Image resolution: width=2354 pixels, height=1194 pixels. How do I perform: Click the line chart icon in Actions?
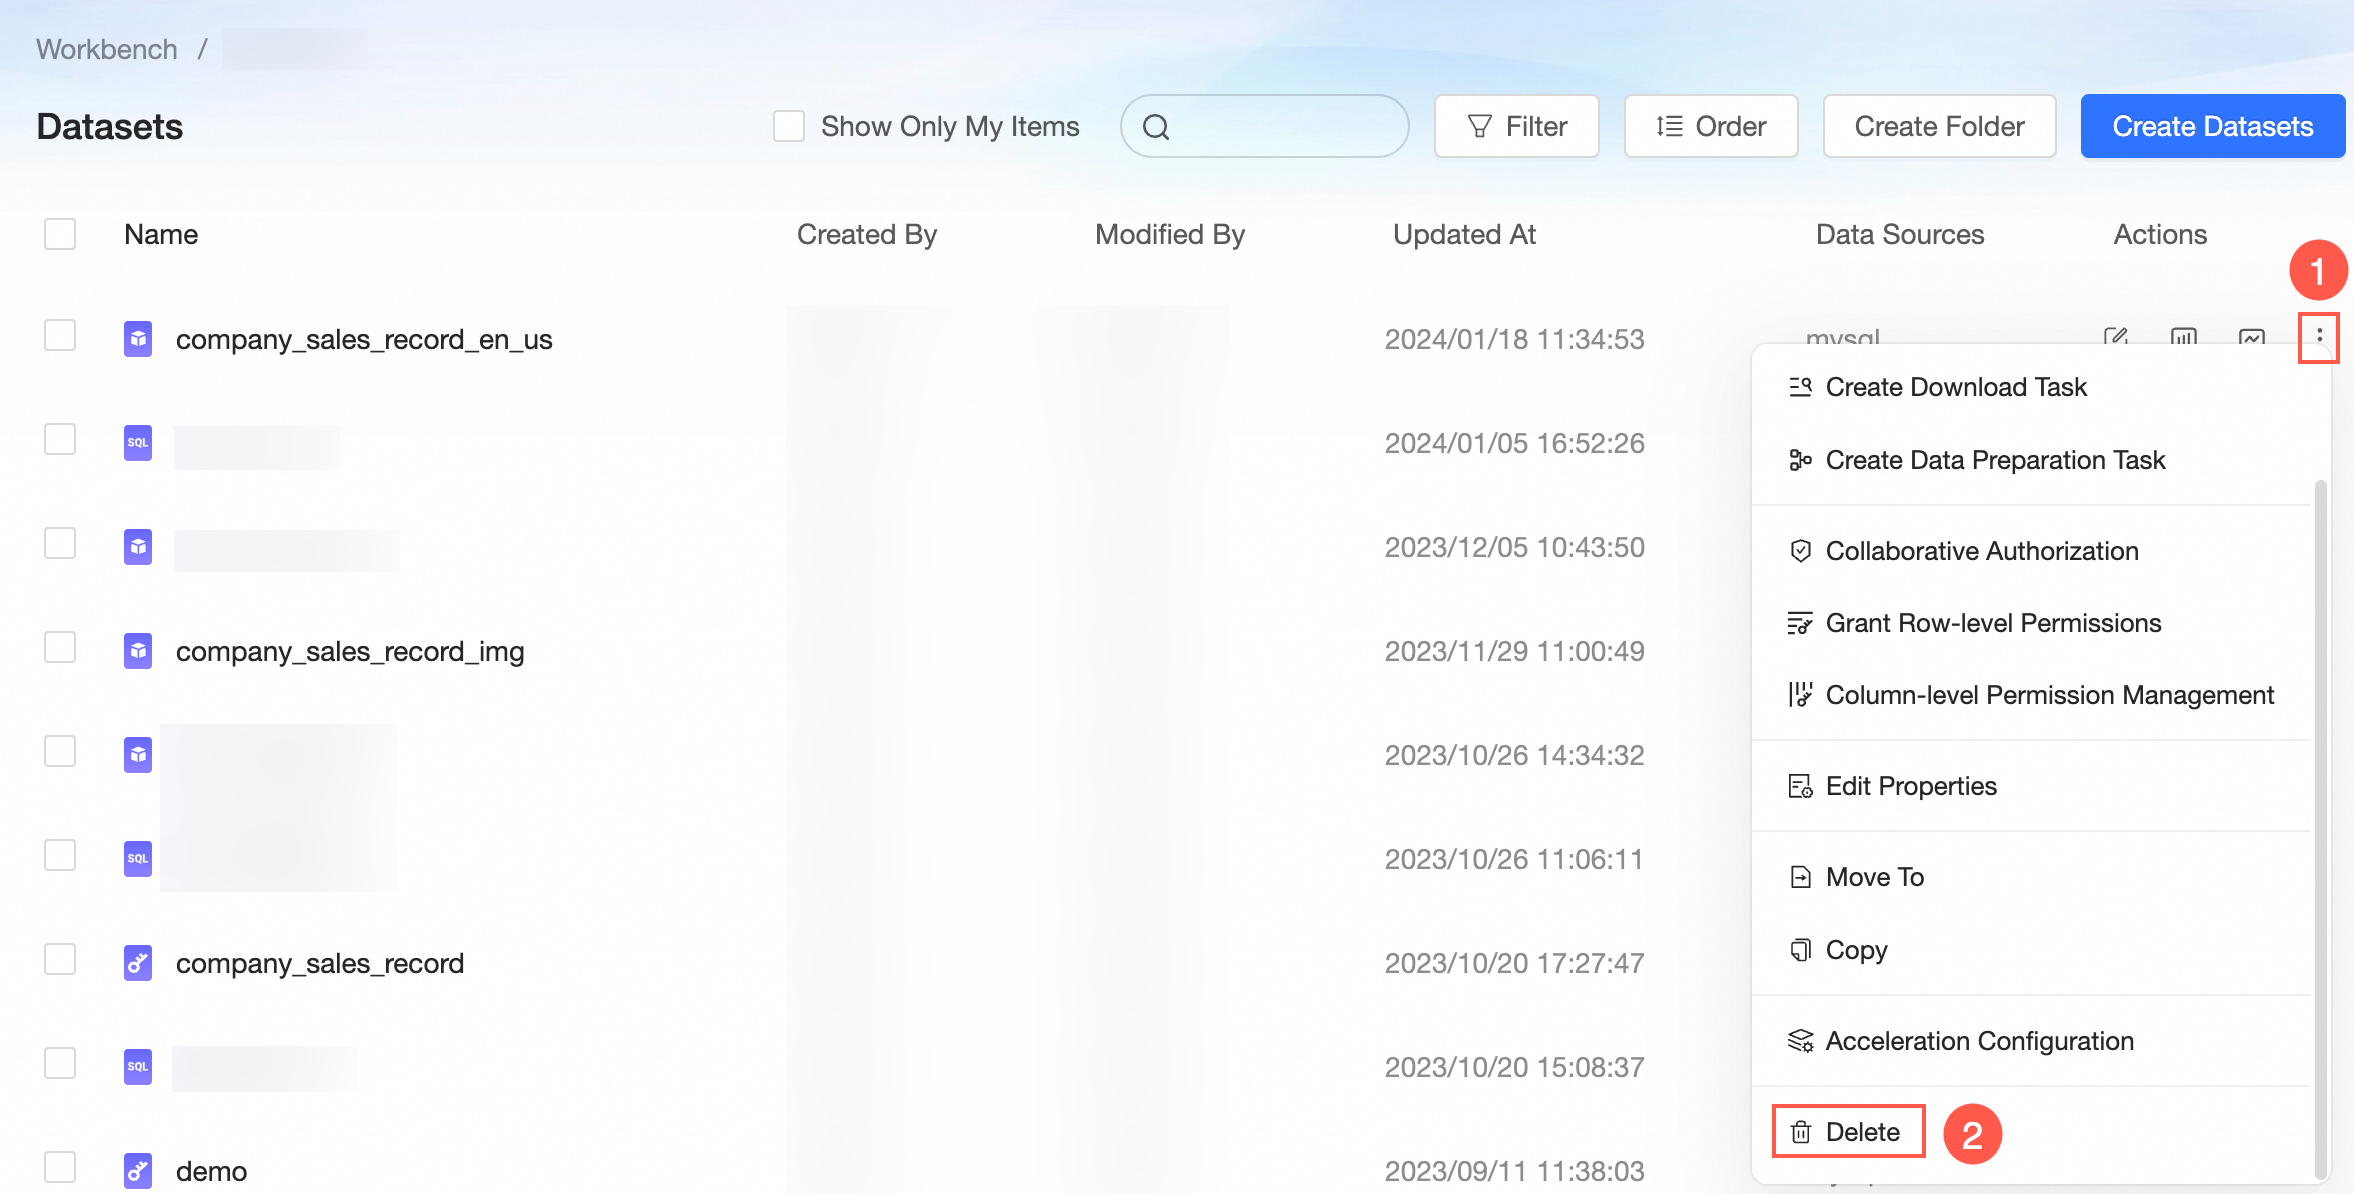tap(2252, 336)
